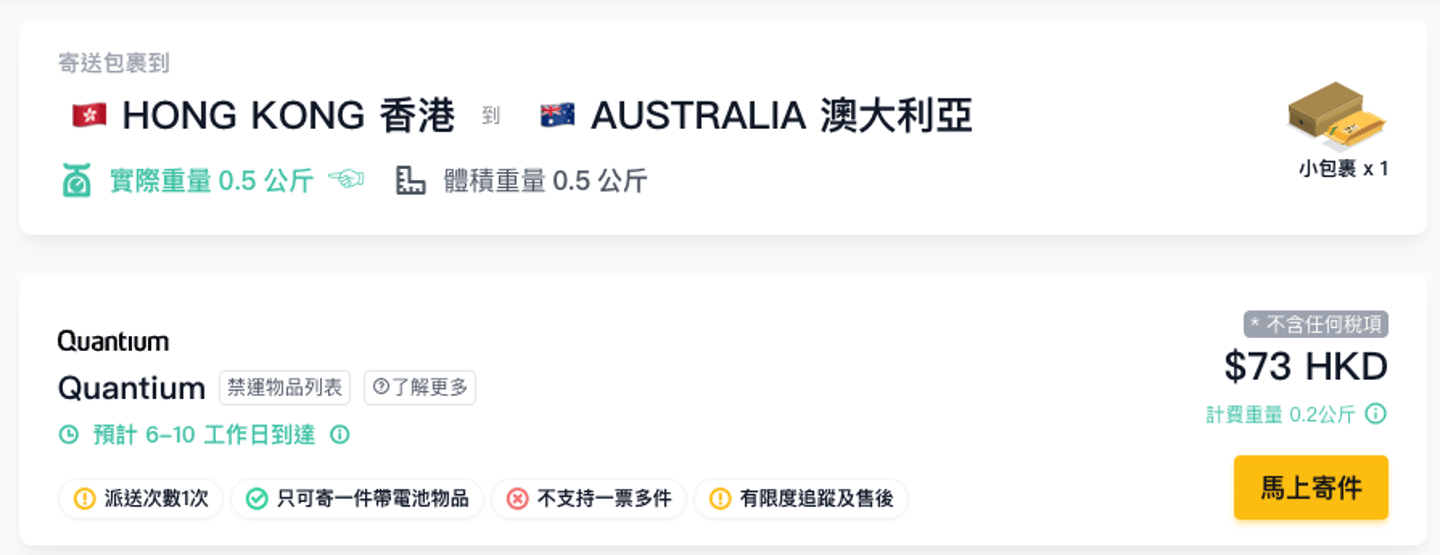Image resolution: width=1440 pixels, height=555 pixels.
Task: Click info icon next to 計費重量 0.2公斤
Action: point(1376,414)
